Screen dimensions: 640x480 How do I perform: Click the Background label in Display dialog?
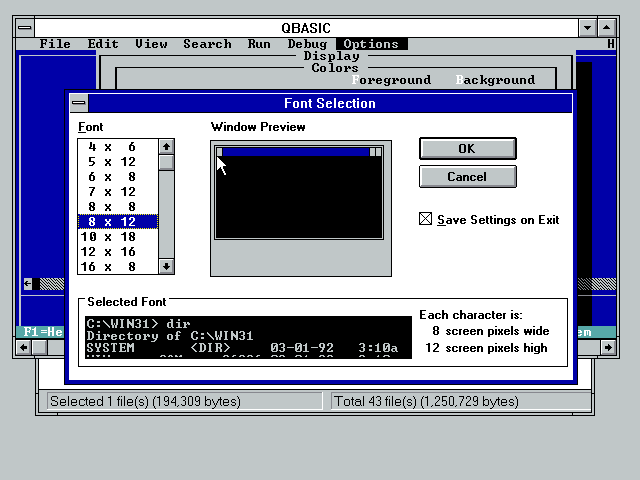tap(496, 80)
